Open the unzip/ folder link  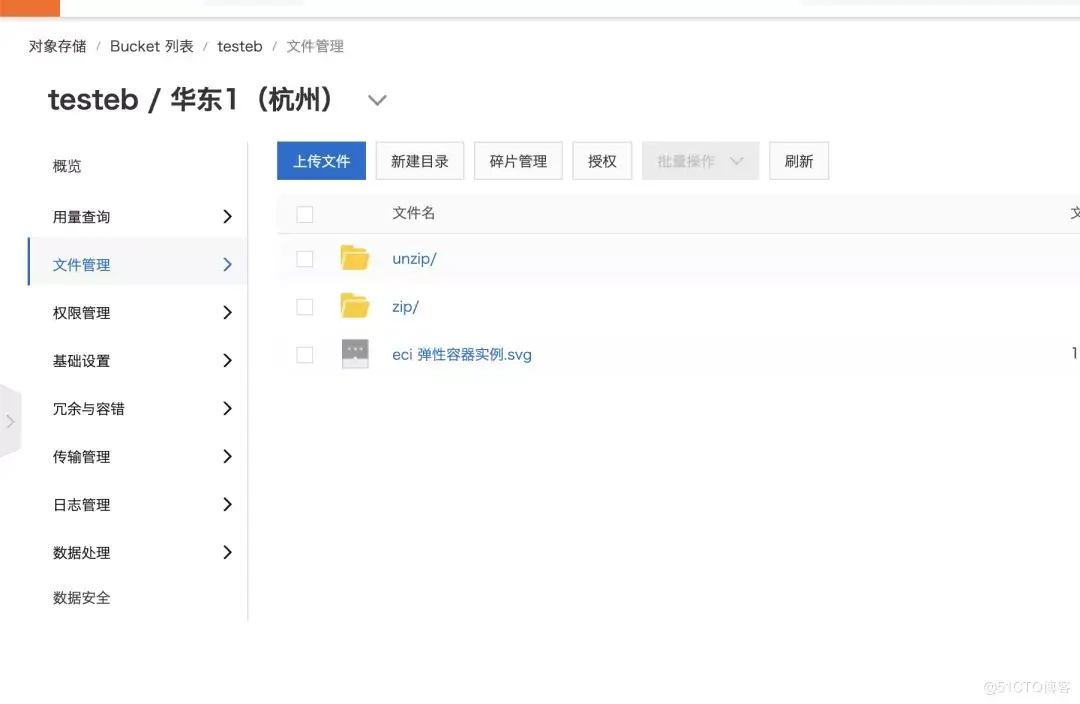point(414,259)
